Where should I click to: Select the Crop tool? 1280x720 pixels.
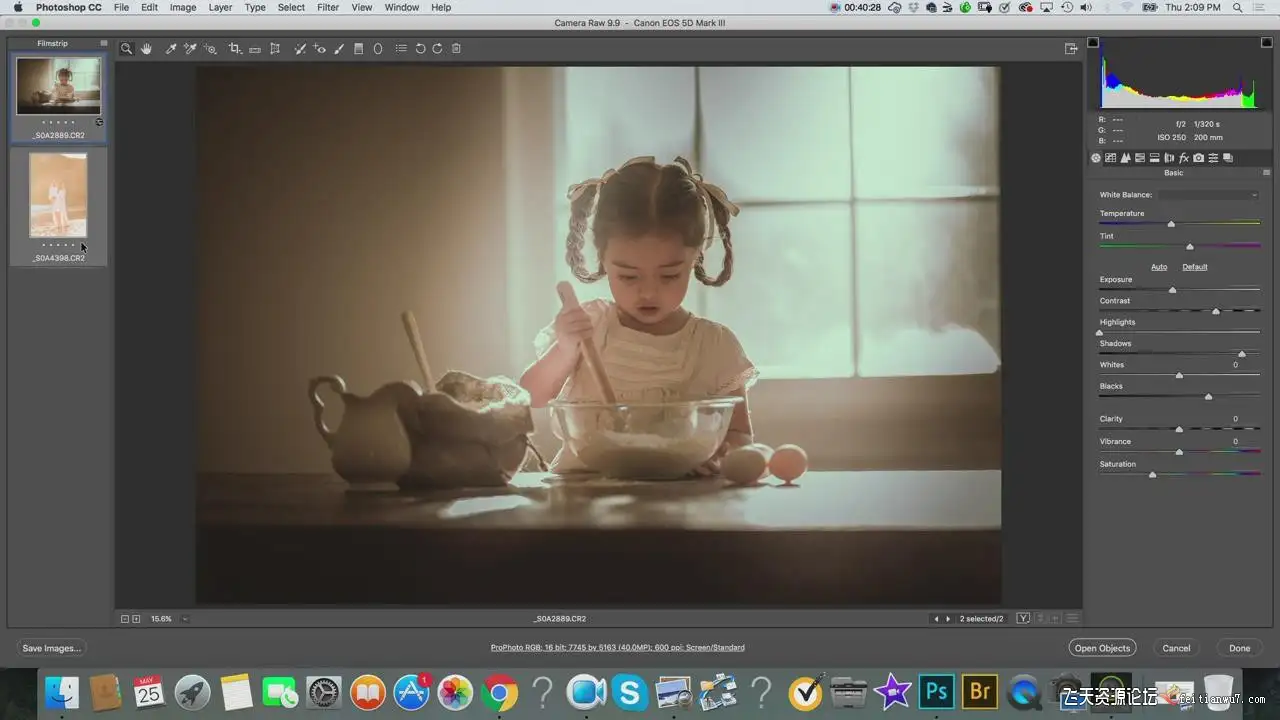point(235,48)
